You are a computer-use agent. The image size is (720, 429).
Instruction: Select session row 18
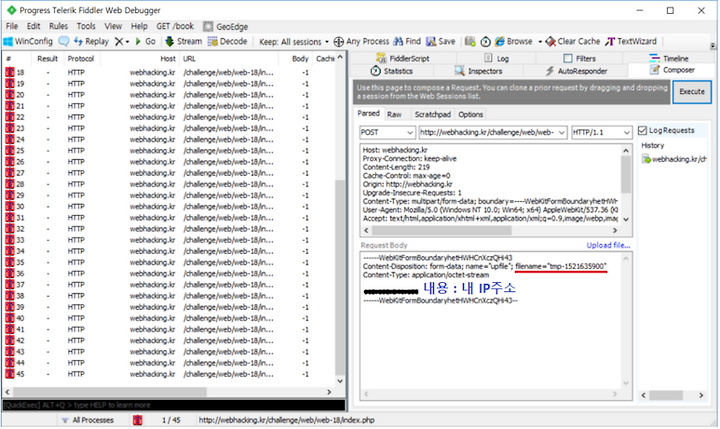click(x=172, y=73)
